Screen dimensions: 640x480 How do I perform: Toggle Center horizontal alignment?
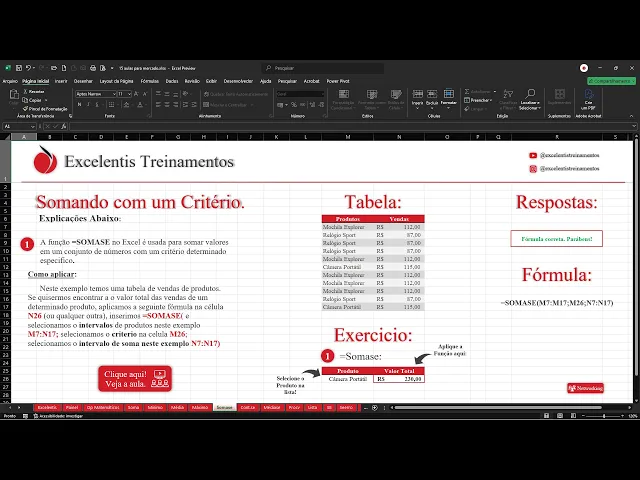pyautogui.click(x=167, y=105)
